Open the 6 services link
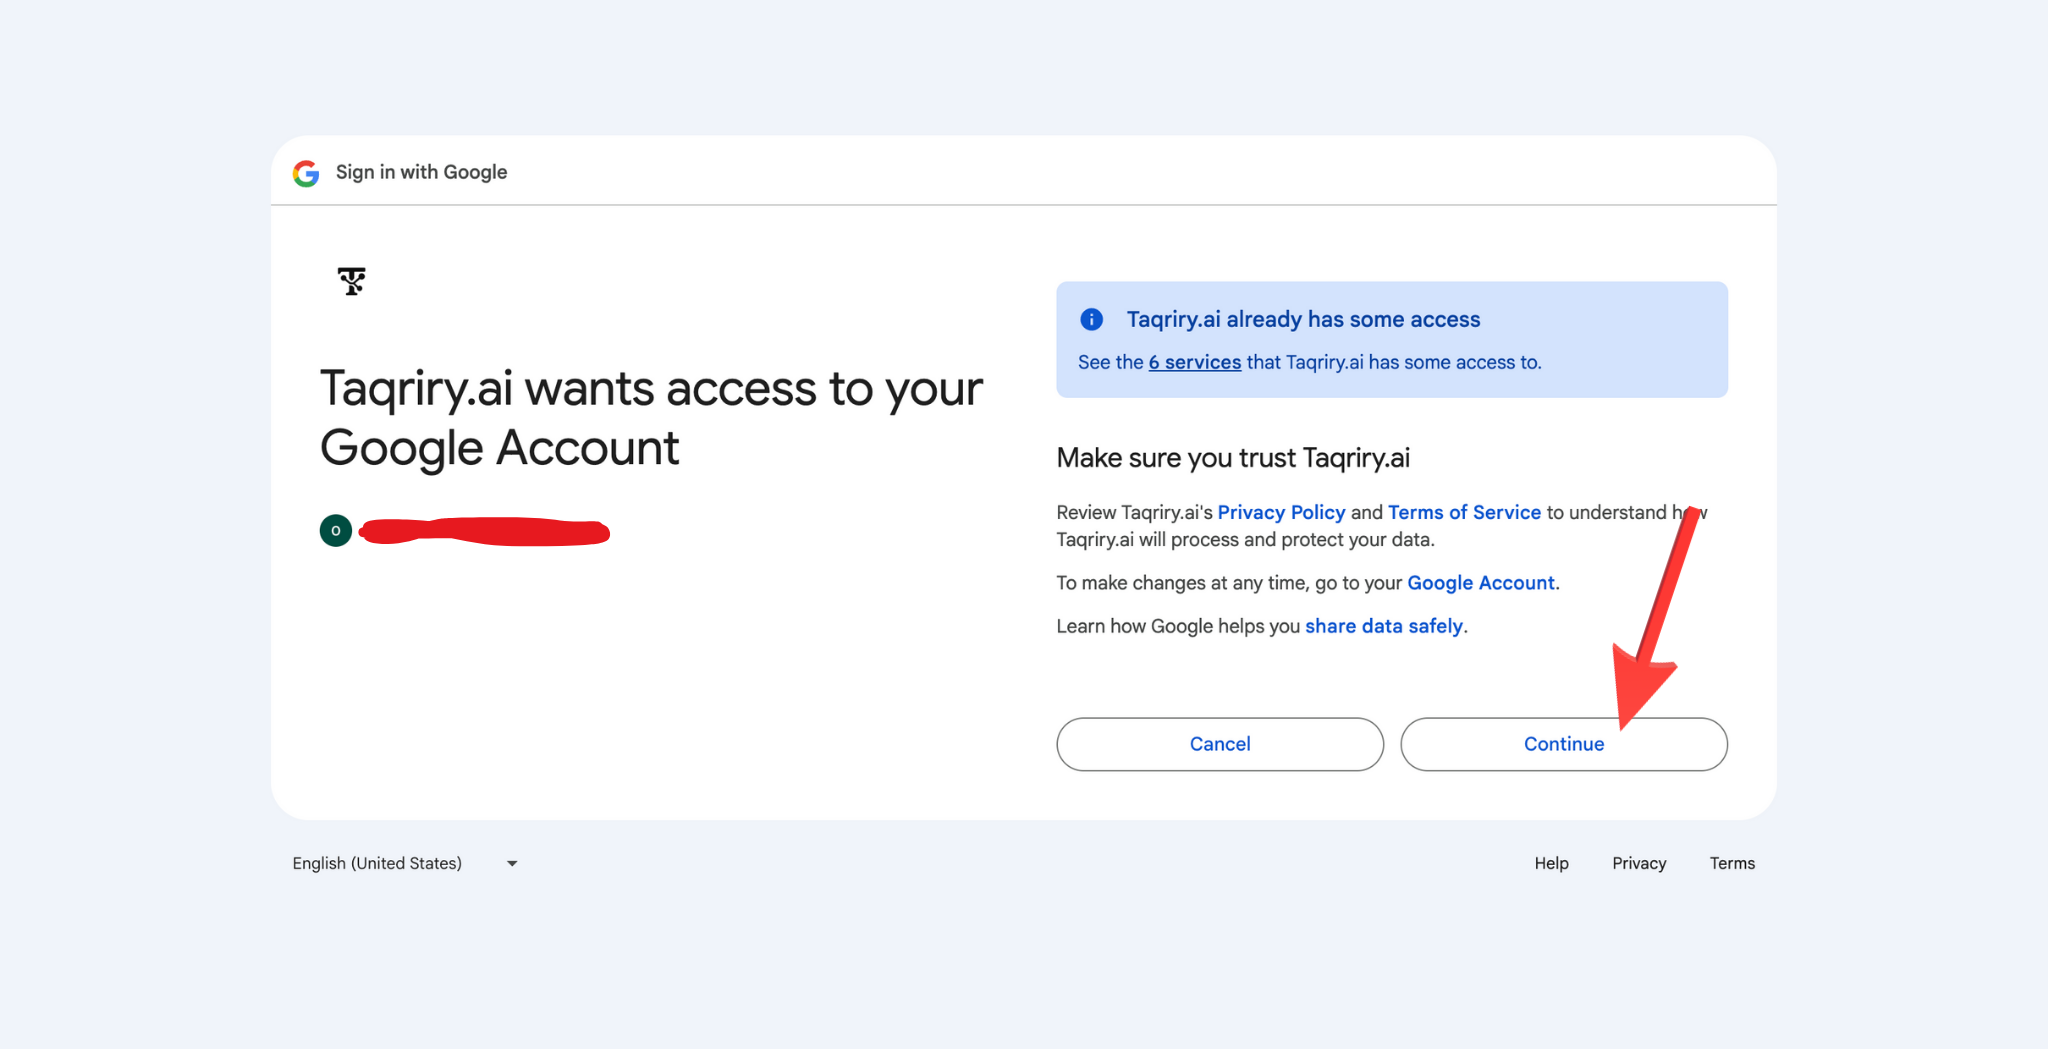Image resolution: width=2048 pixels, height=1049 pixels. (x=1194, y=362)
